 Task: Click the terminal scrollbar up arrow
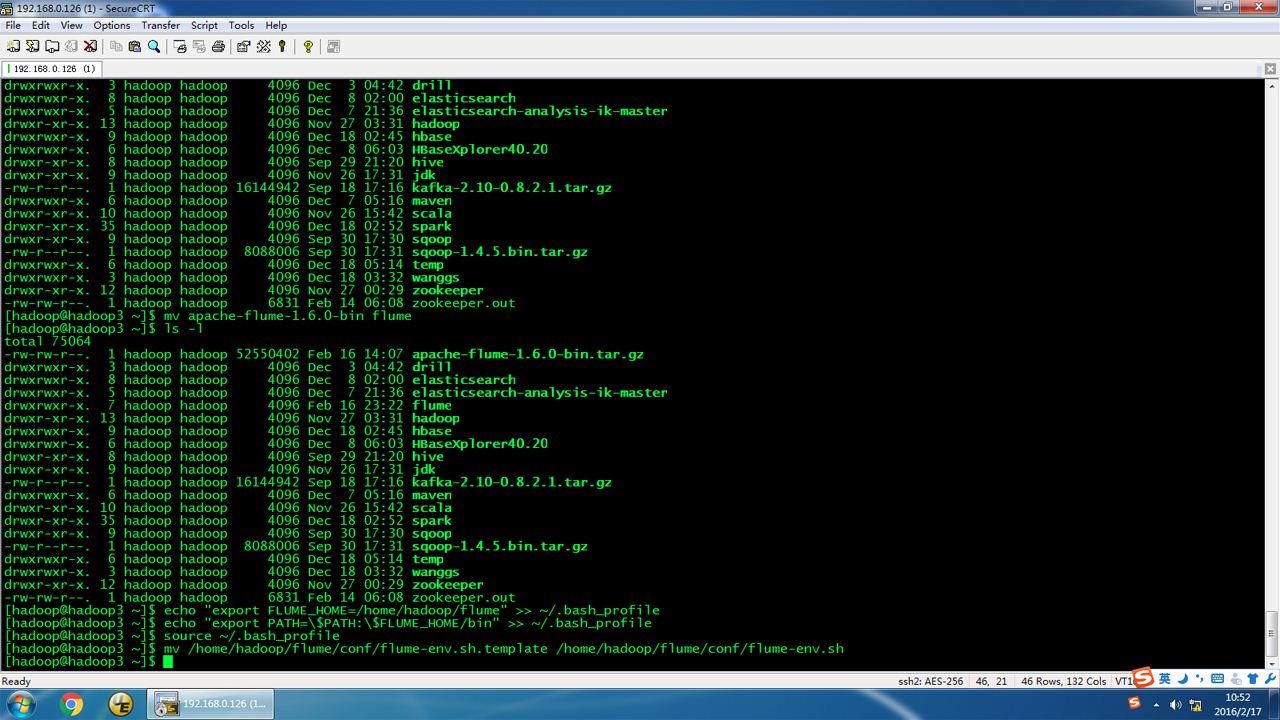tap(1271, 88)
